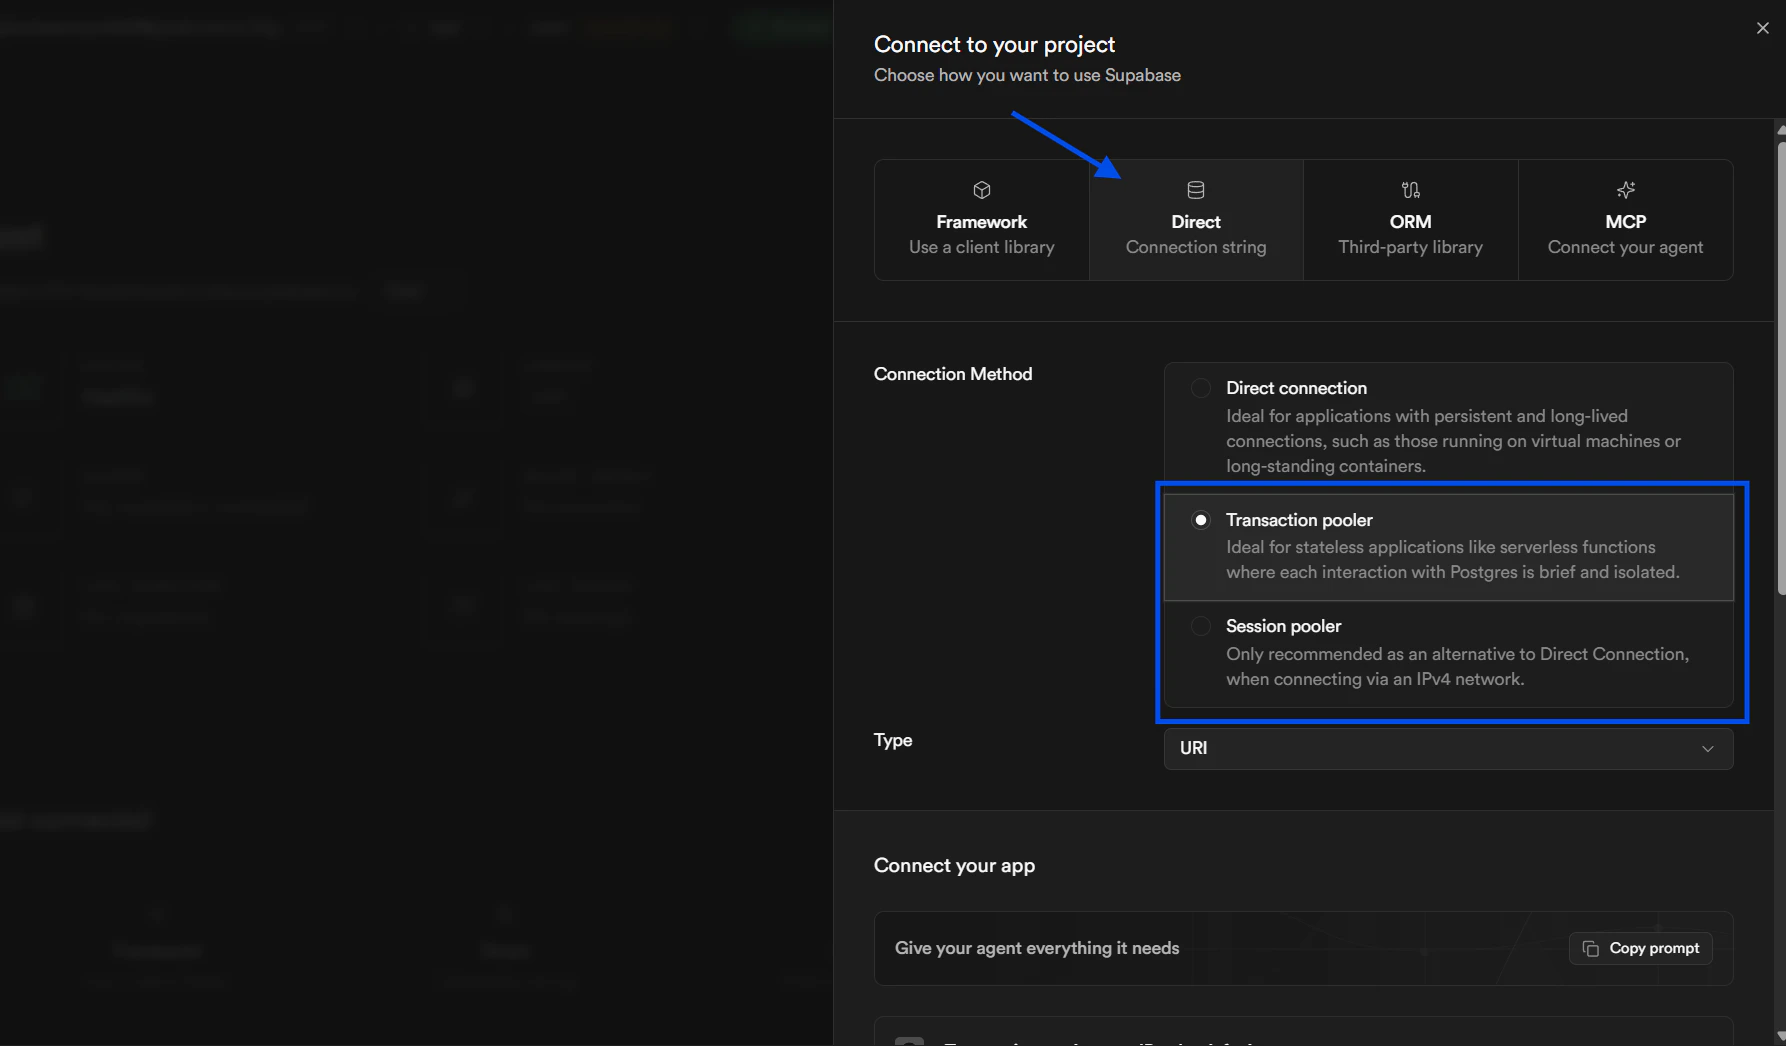Expand the chevron in the Type dropdown
Image resolution: width=1786 pixels, height=1046 pixels.
[x=1708, y=749]
